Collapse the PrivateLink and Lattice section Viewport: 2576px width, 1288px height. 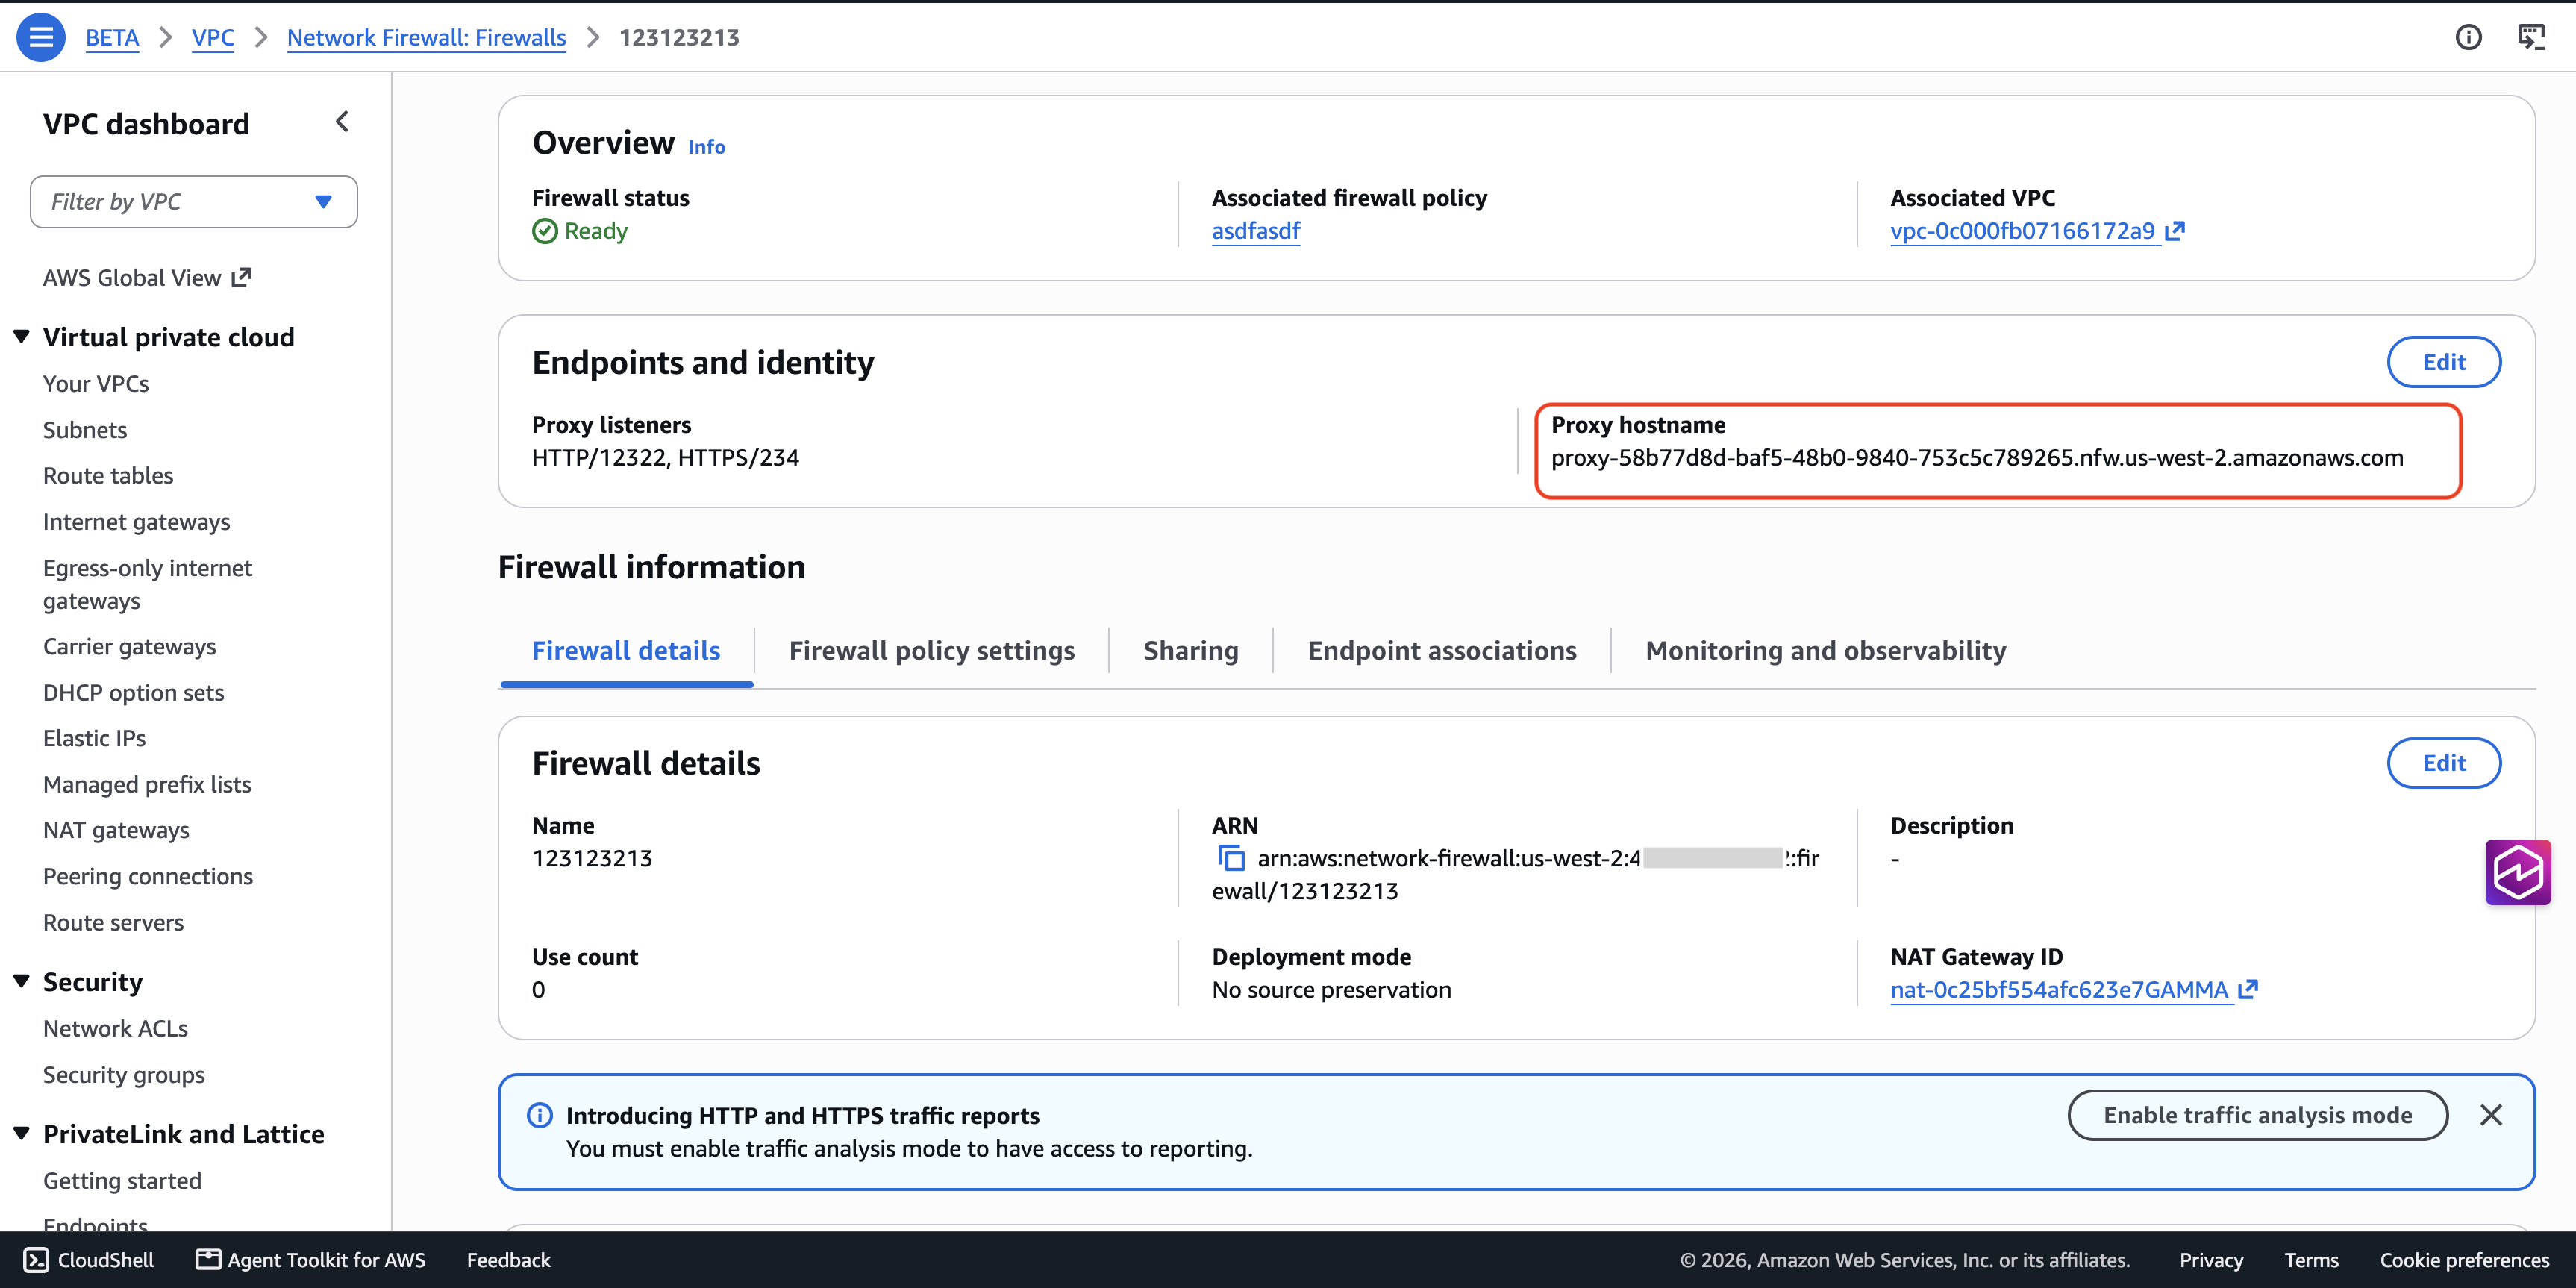click(21, 1134)
